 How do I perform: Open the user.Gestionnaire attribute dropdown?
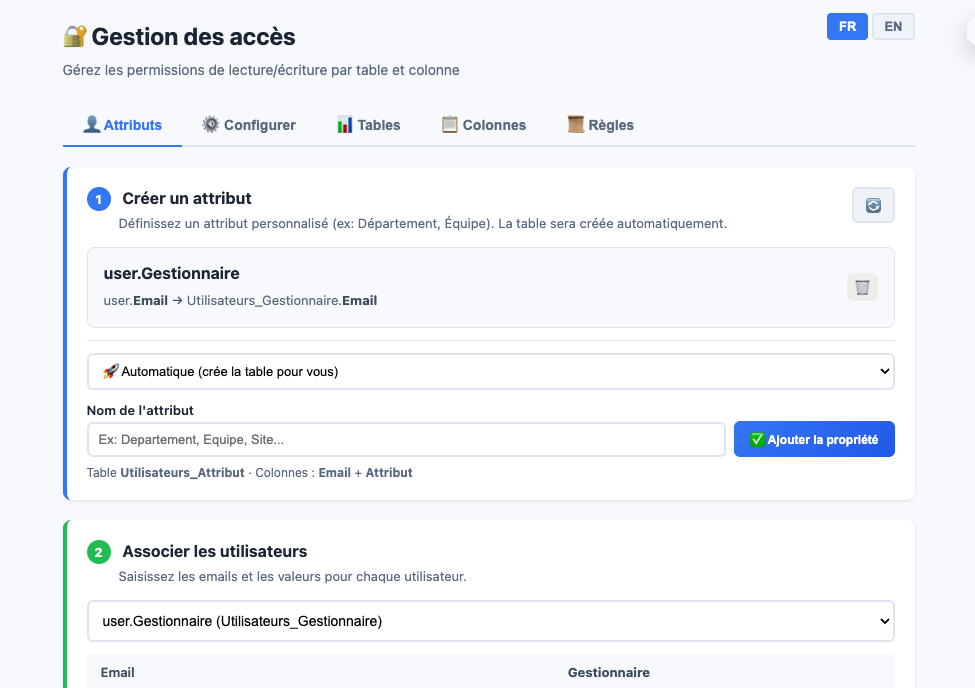pyautogui.click(x=488, y=621)
